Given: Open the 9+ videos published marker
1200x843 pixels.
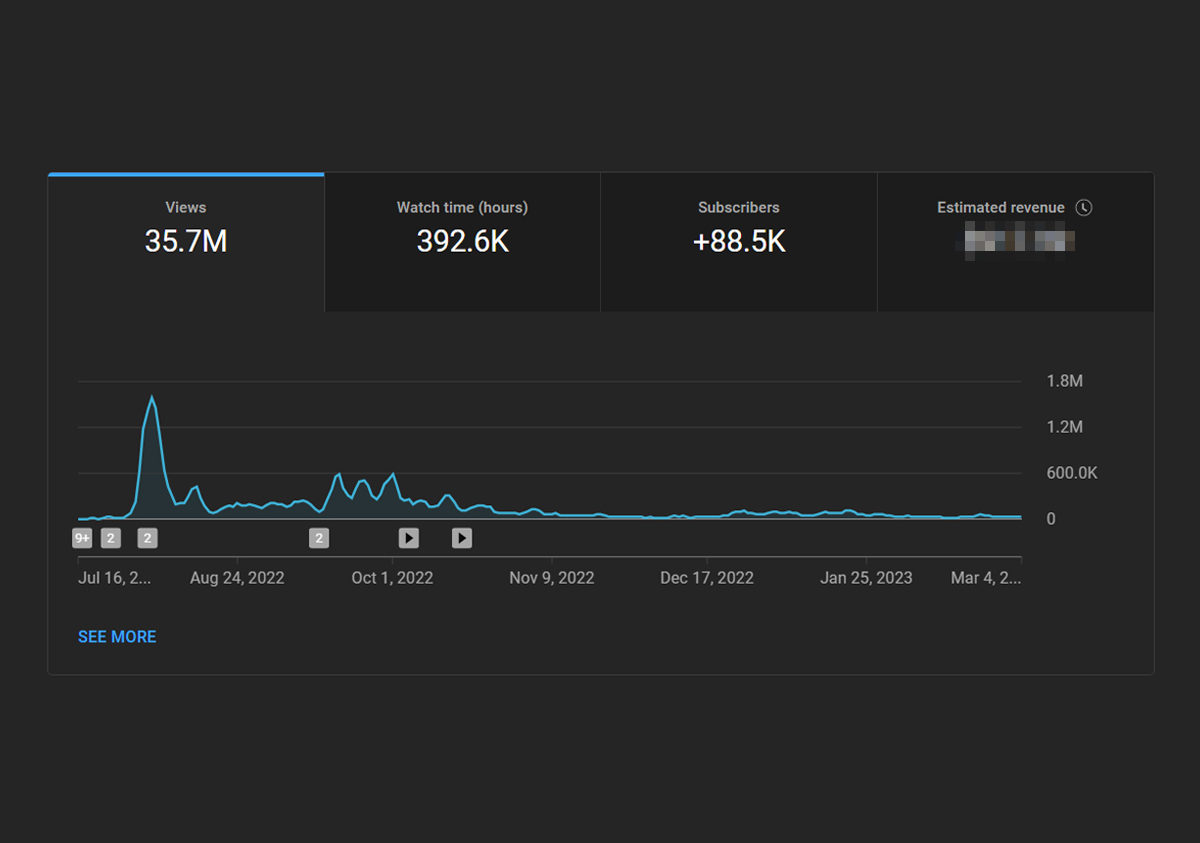Looking at the screenshot, I should 82,539.
